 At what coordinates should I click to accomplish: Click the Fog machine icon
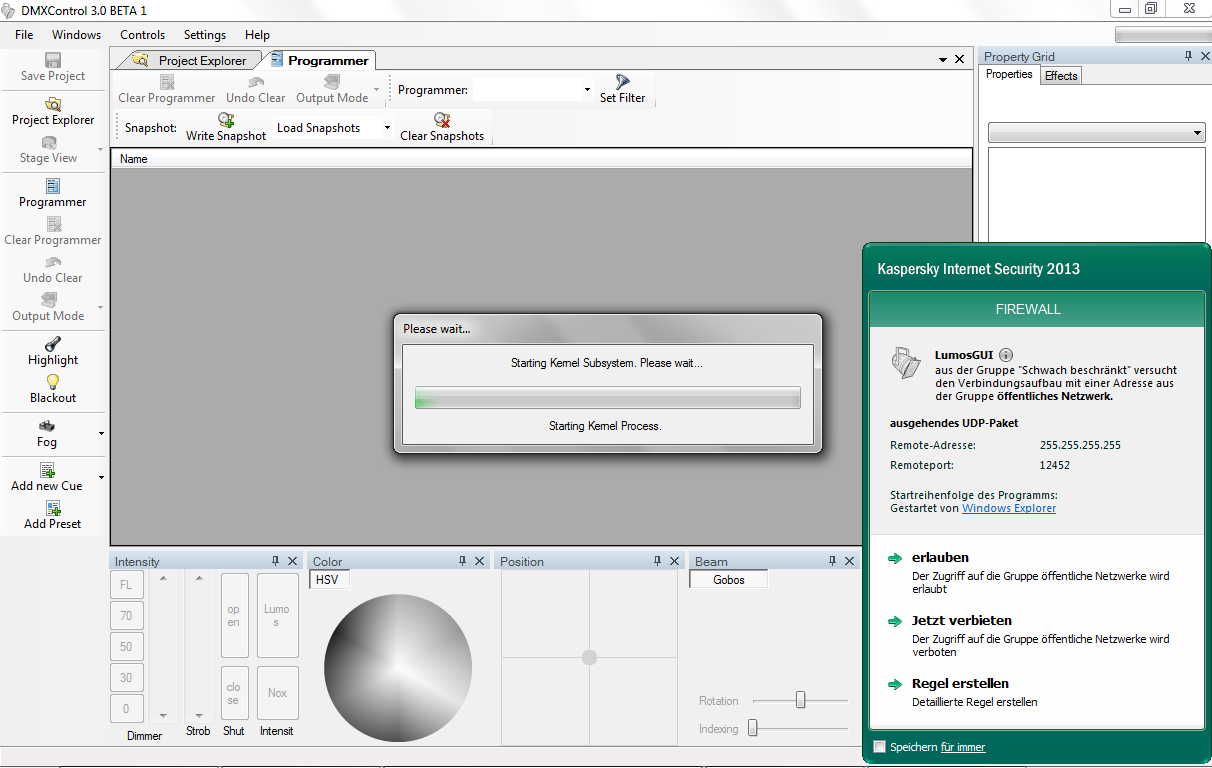[x=47, y=427]
